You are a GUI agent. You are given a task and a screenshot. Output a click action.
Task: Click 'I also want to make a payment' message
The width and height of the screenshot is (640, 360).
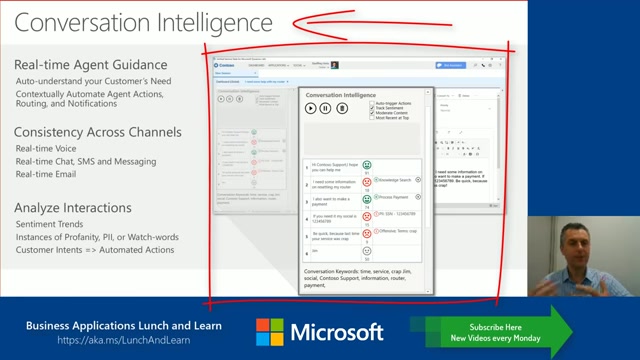(x=331, y=201)
